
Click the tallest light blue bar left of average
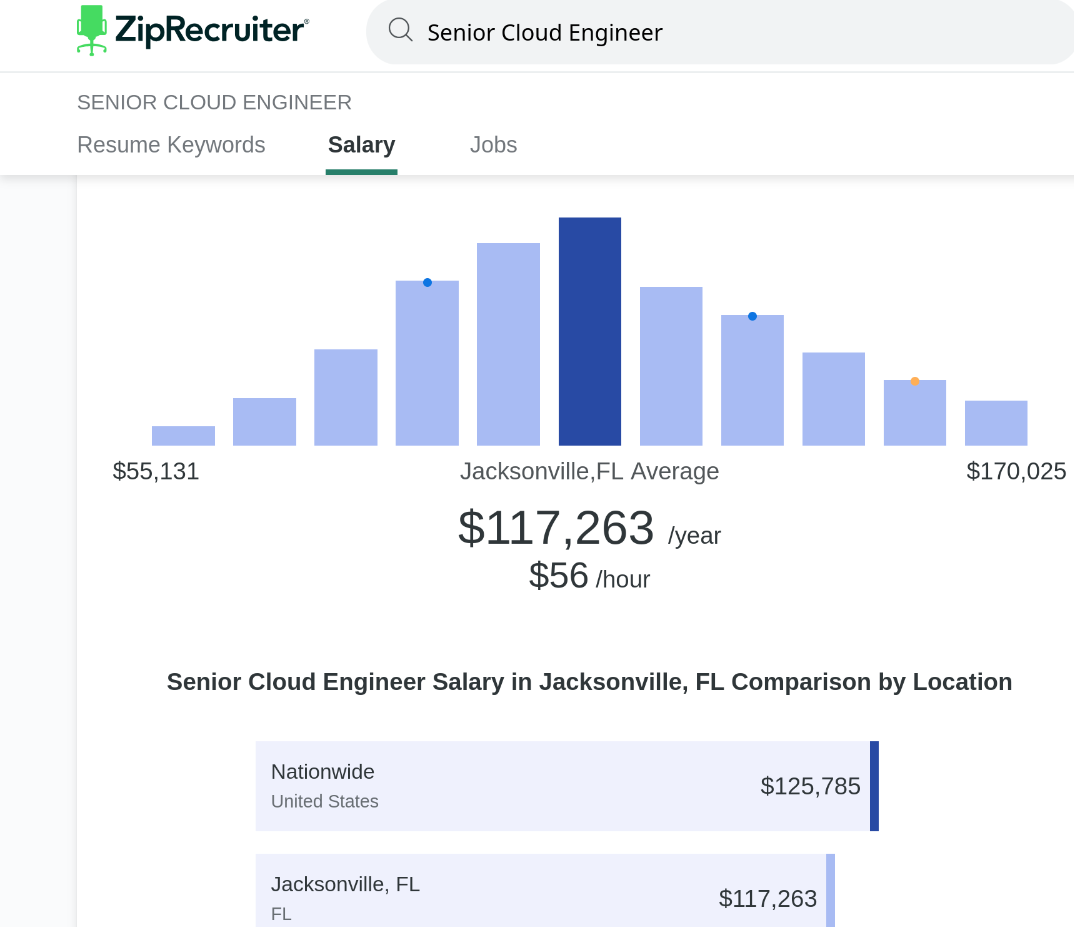tap(508, 344)
